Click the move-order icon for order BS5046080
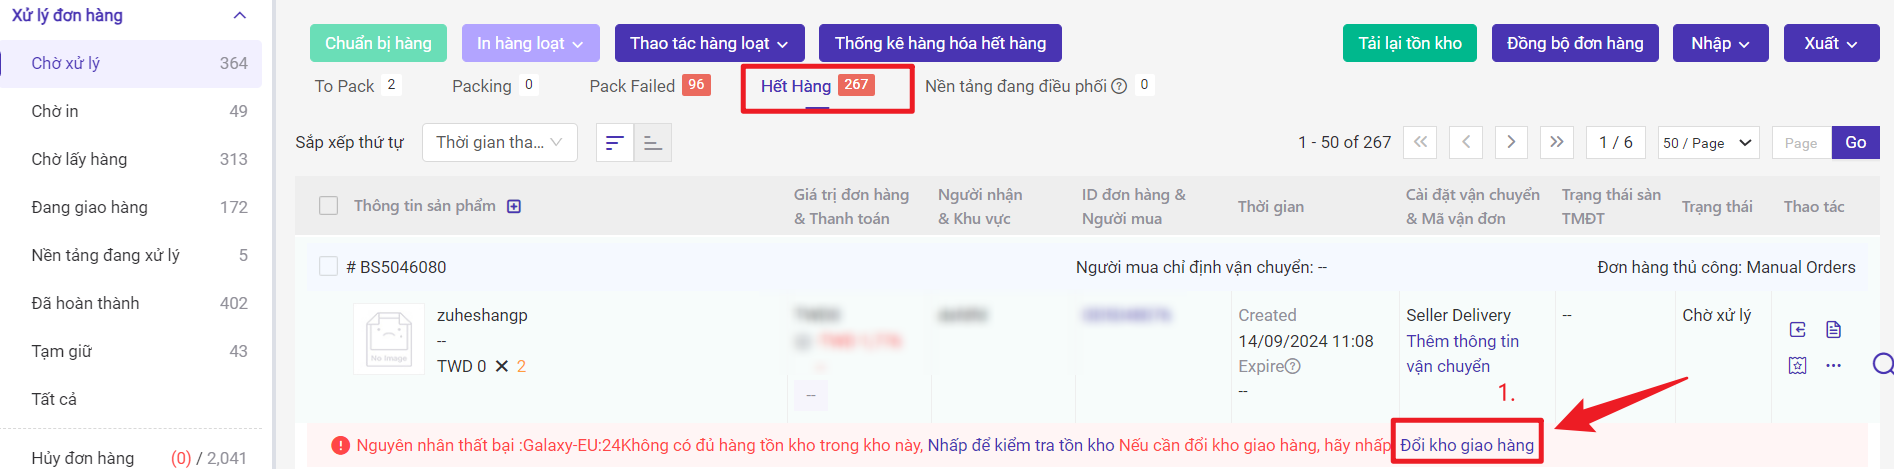The image size is (1894, 469). coord(1797,329)
